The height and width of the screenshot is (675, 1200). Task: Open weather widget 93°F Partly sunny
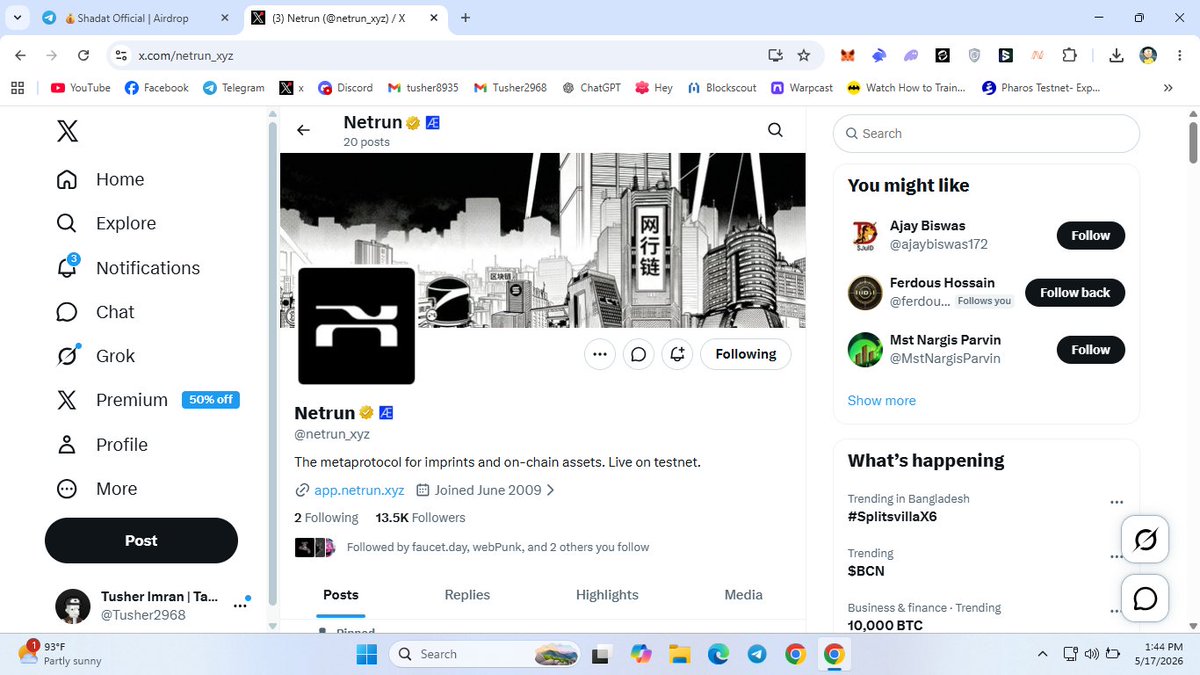60,654
